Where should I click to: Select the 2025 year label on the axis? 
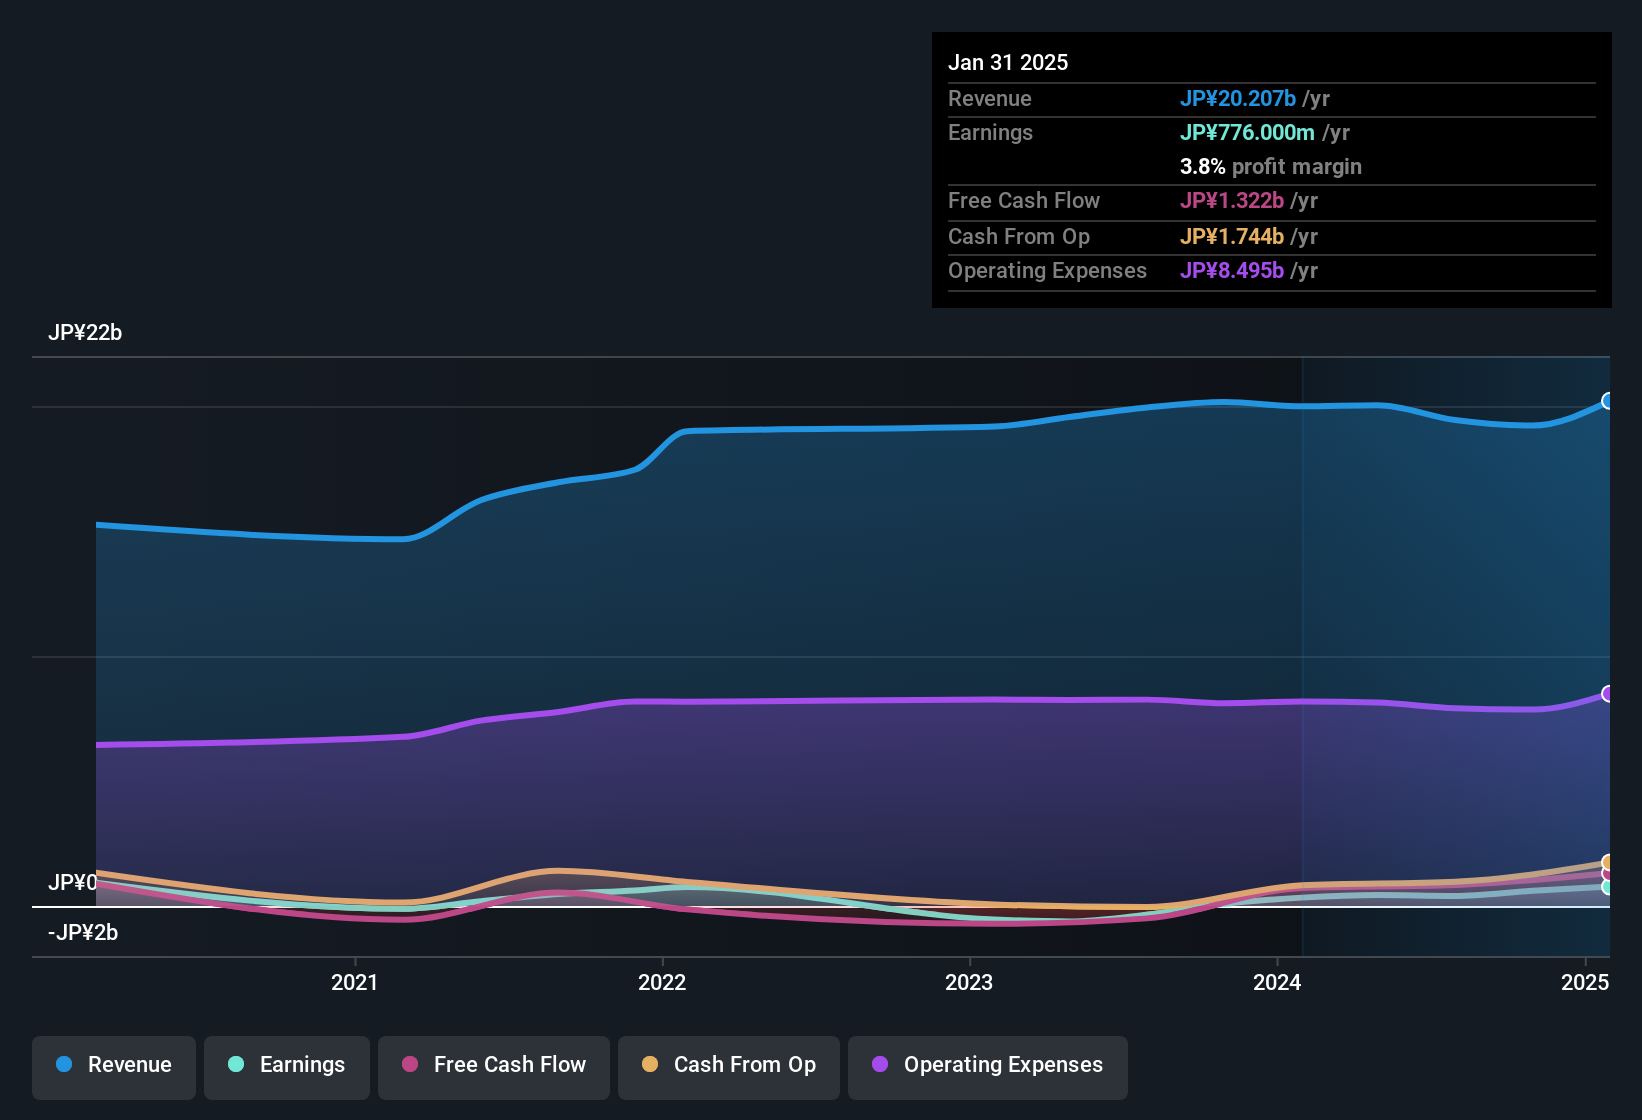1588,983
